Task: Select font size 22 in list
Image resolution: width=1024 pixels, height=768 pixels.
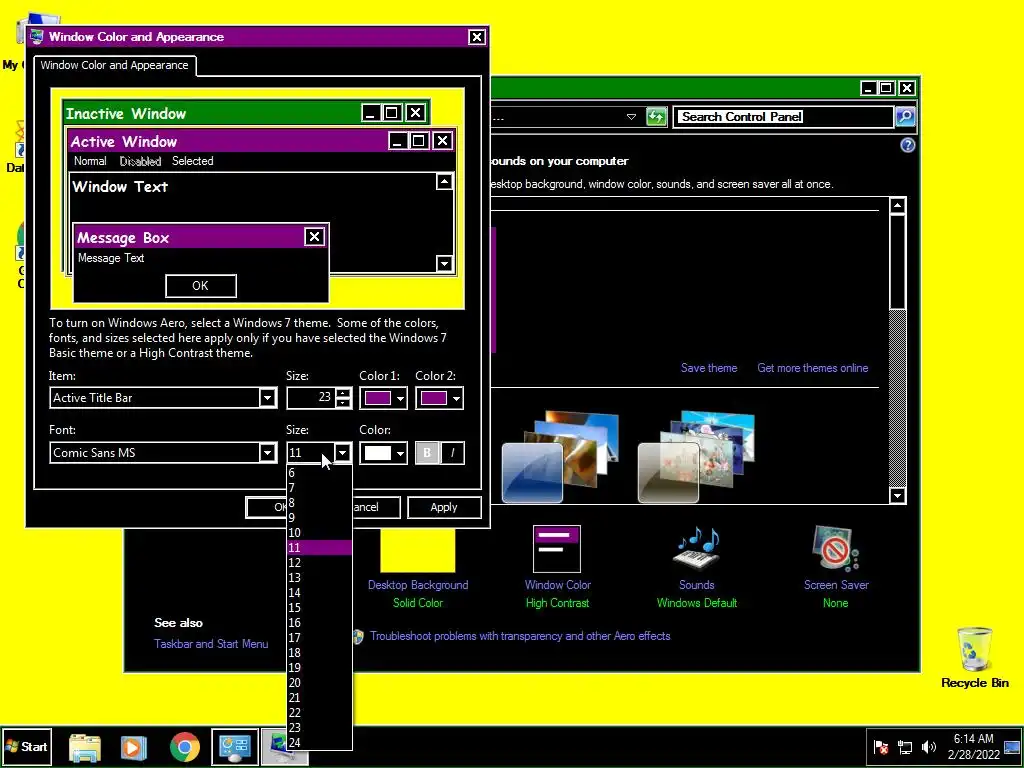Action: click(319, 713)
